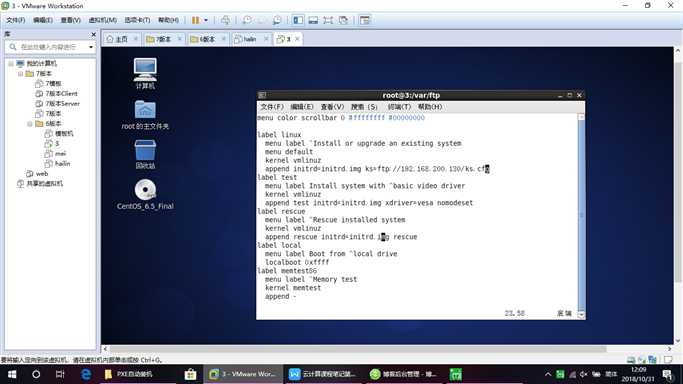Close the tab named 3
Image resolution: width=683 pixels, height=384 pixels.
pyautogui.click(x=297, y=39)
